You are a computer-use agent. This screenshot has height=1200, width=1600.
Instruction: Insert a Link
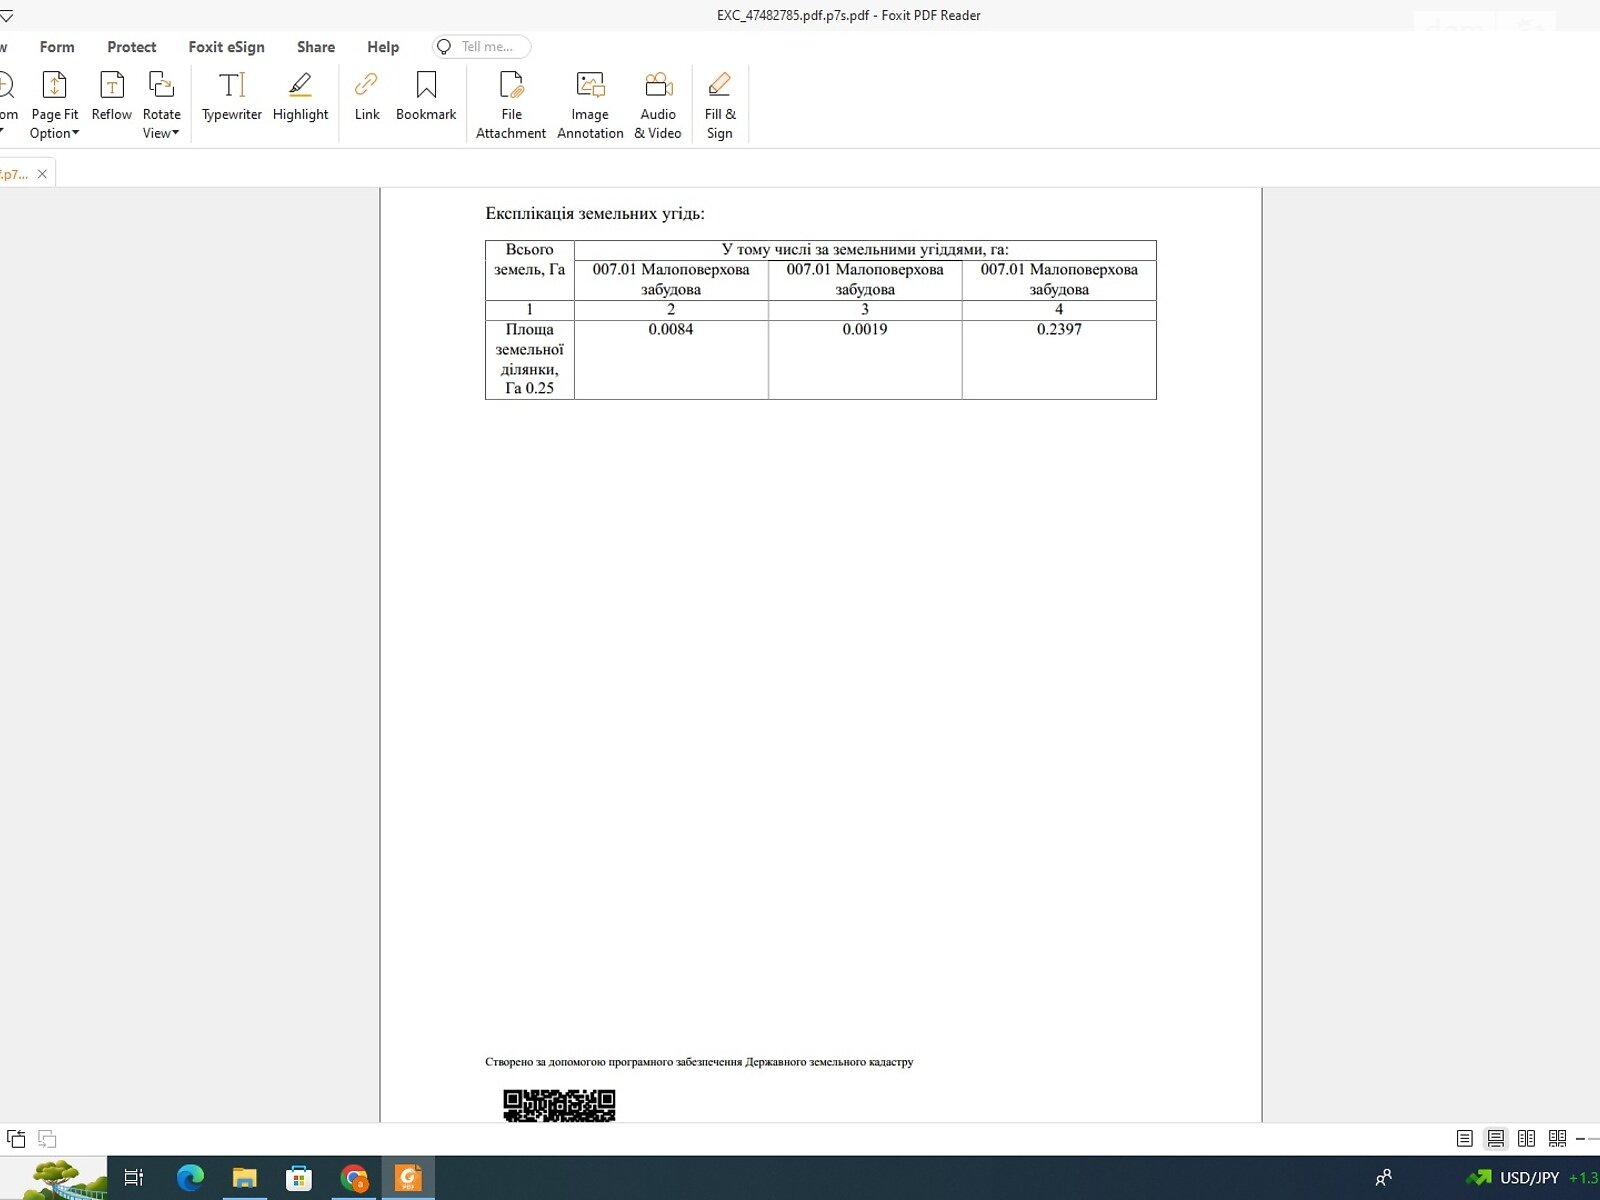coord(367,96)
